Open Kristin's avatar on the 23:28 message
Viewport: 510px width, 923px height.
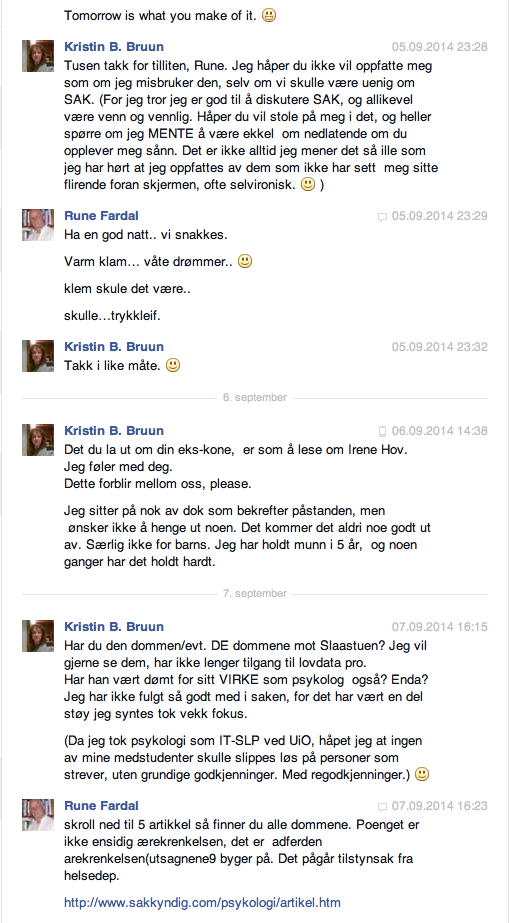[x=38, y=56]
